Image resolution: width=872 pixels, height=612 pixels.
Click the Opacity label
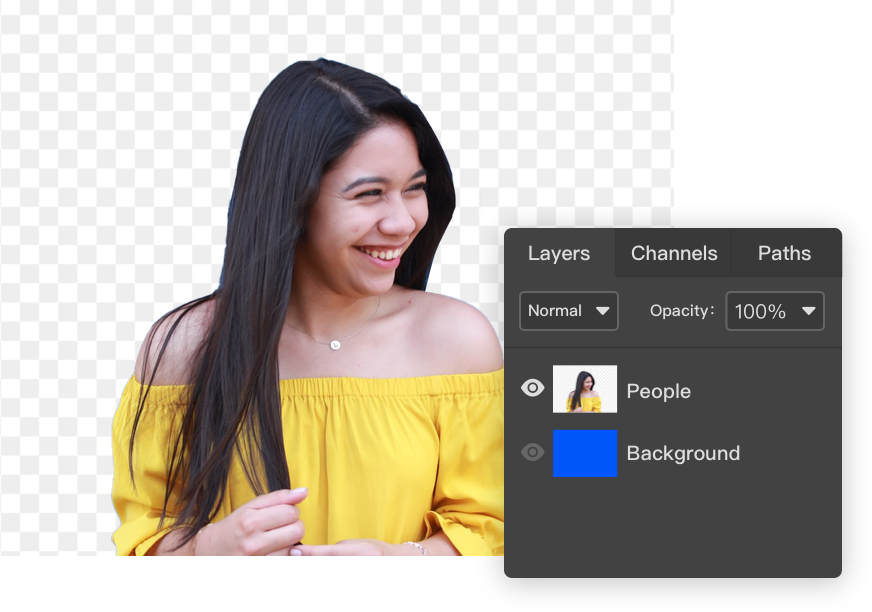click(681, 311)
